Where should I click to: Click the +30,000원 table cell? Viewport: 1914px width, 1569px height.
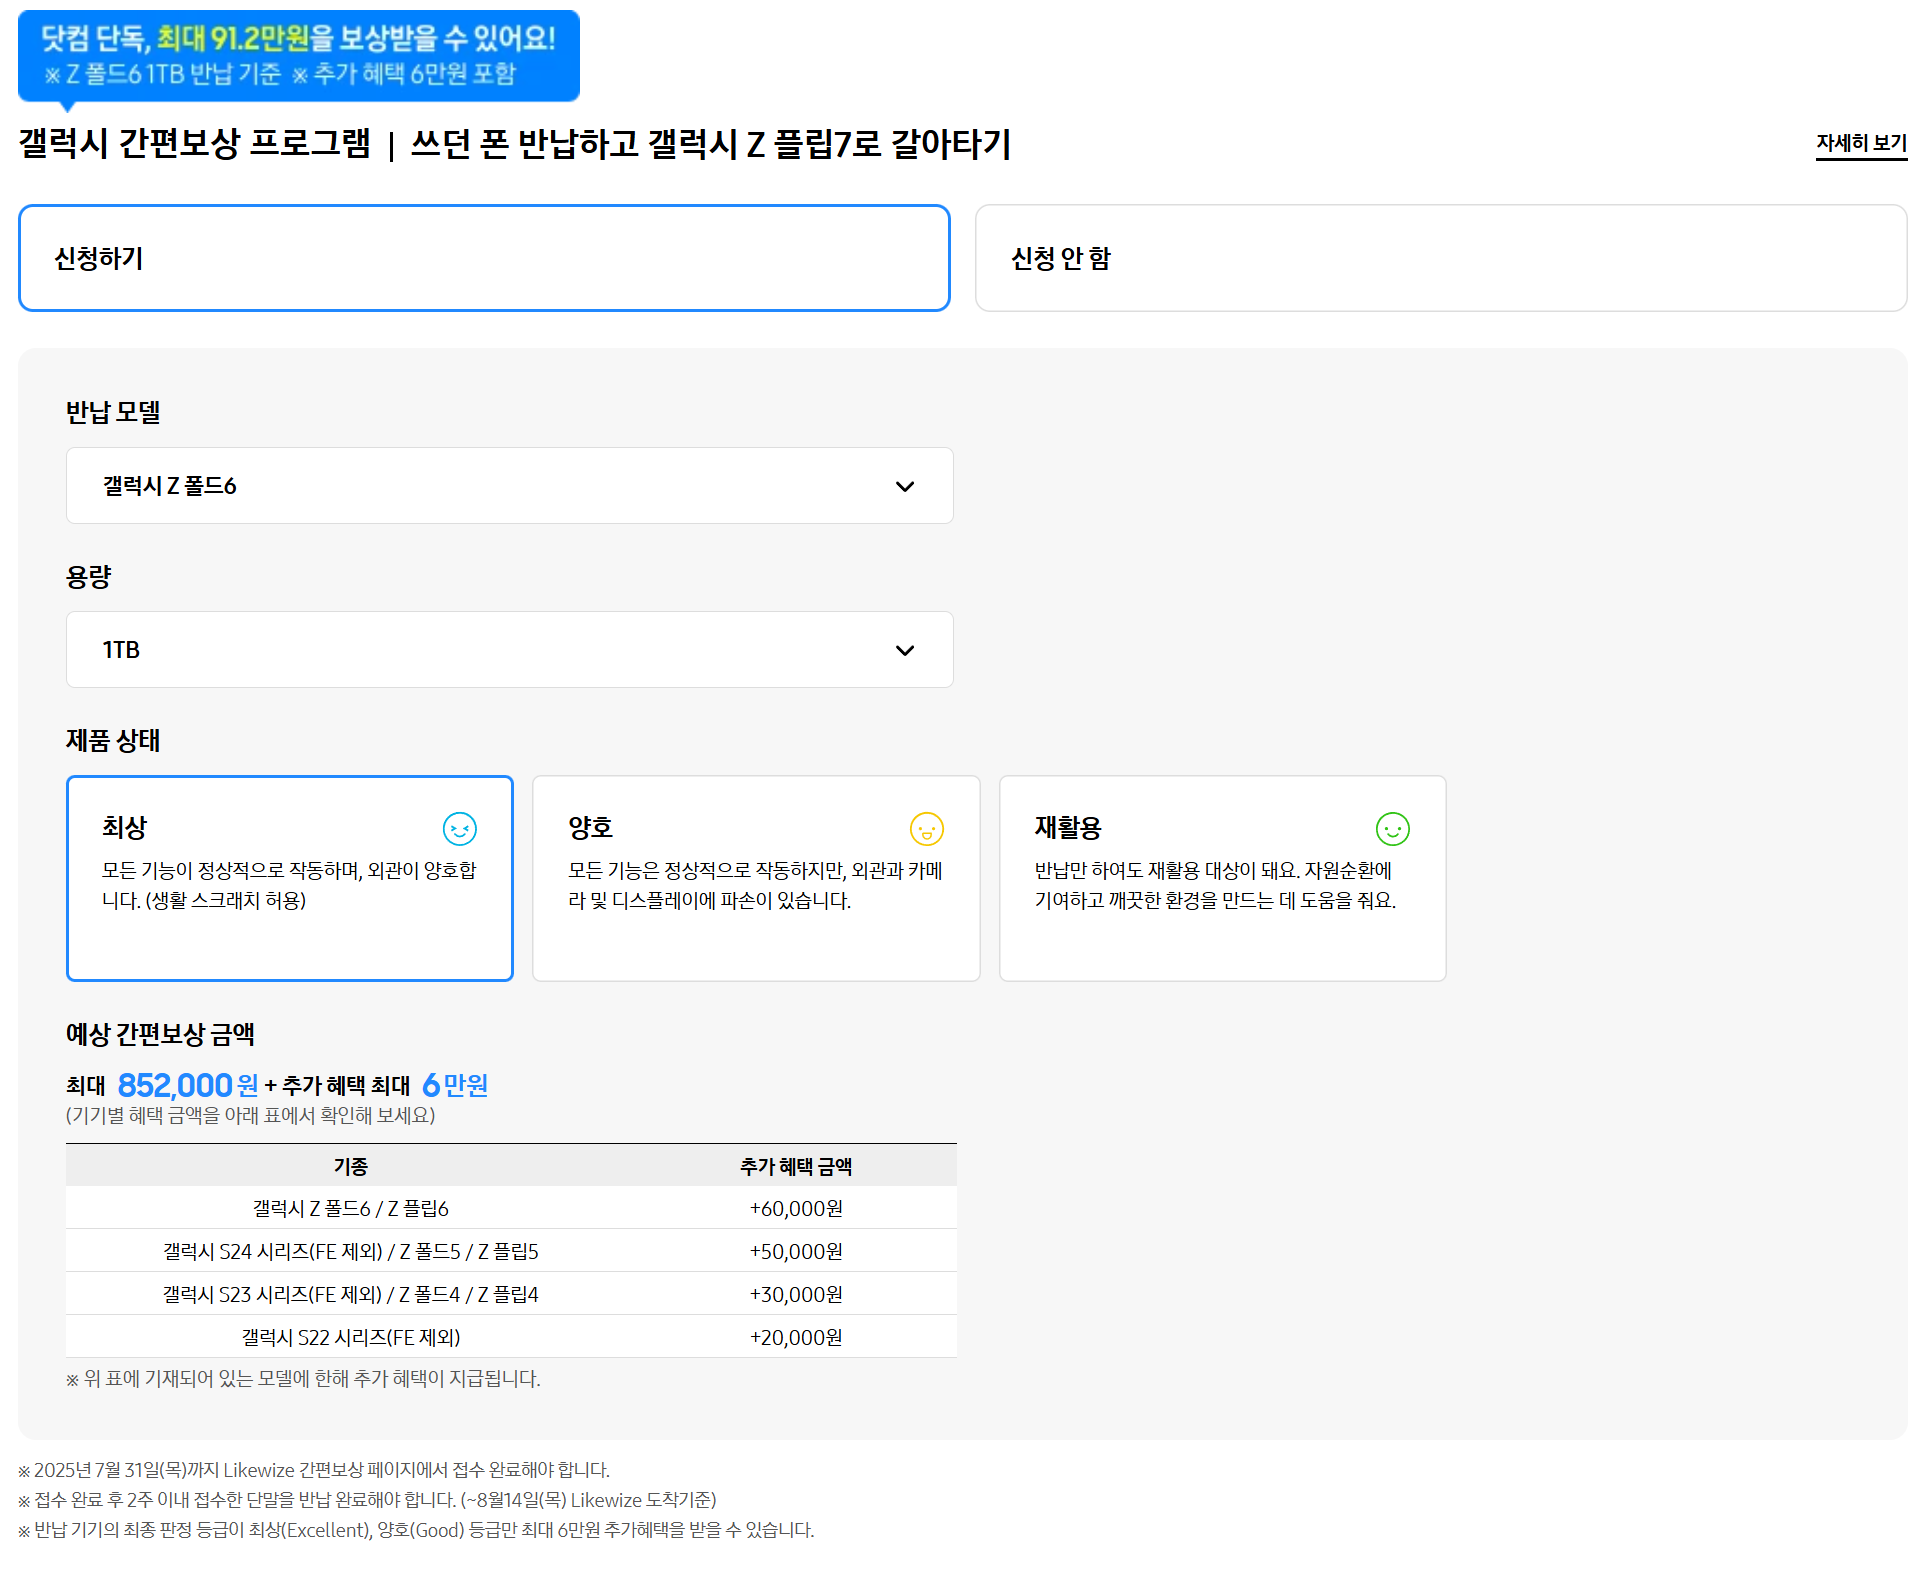tap(796, 1295)
